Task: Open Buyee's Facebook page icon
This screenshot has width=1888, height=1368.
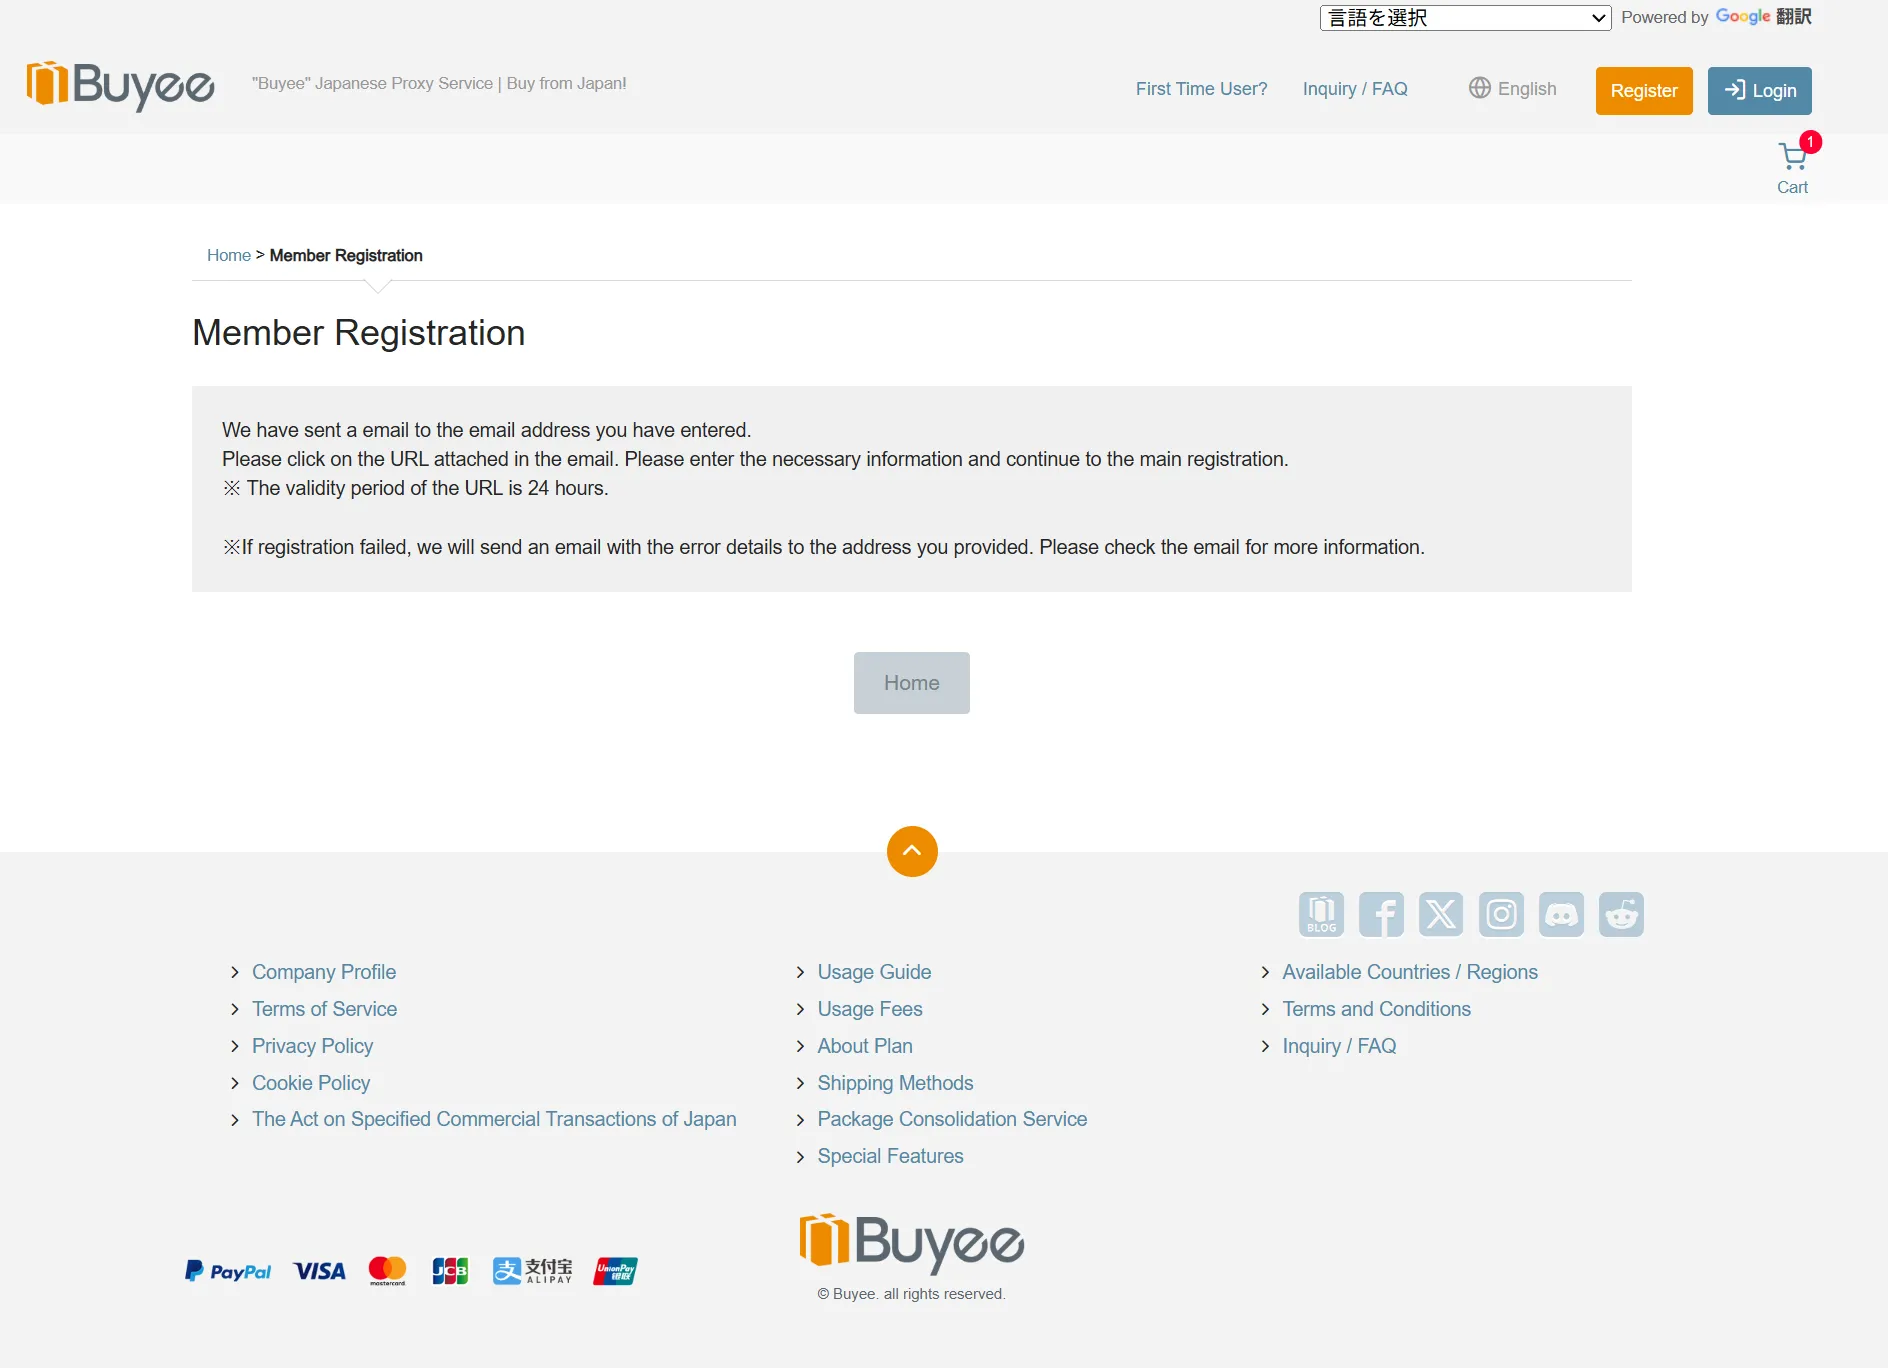Action: click(1381, 914)
